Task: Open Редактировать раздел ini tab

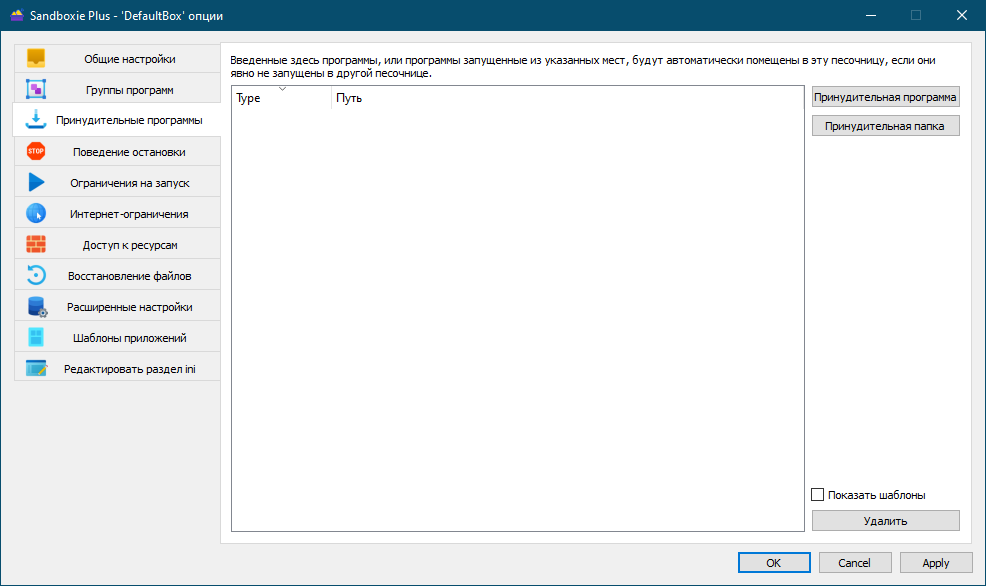Action: 118,368
